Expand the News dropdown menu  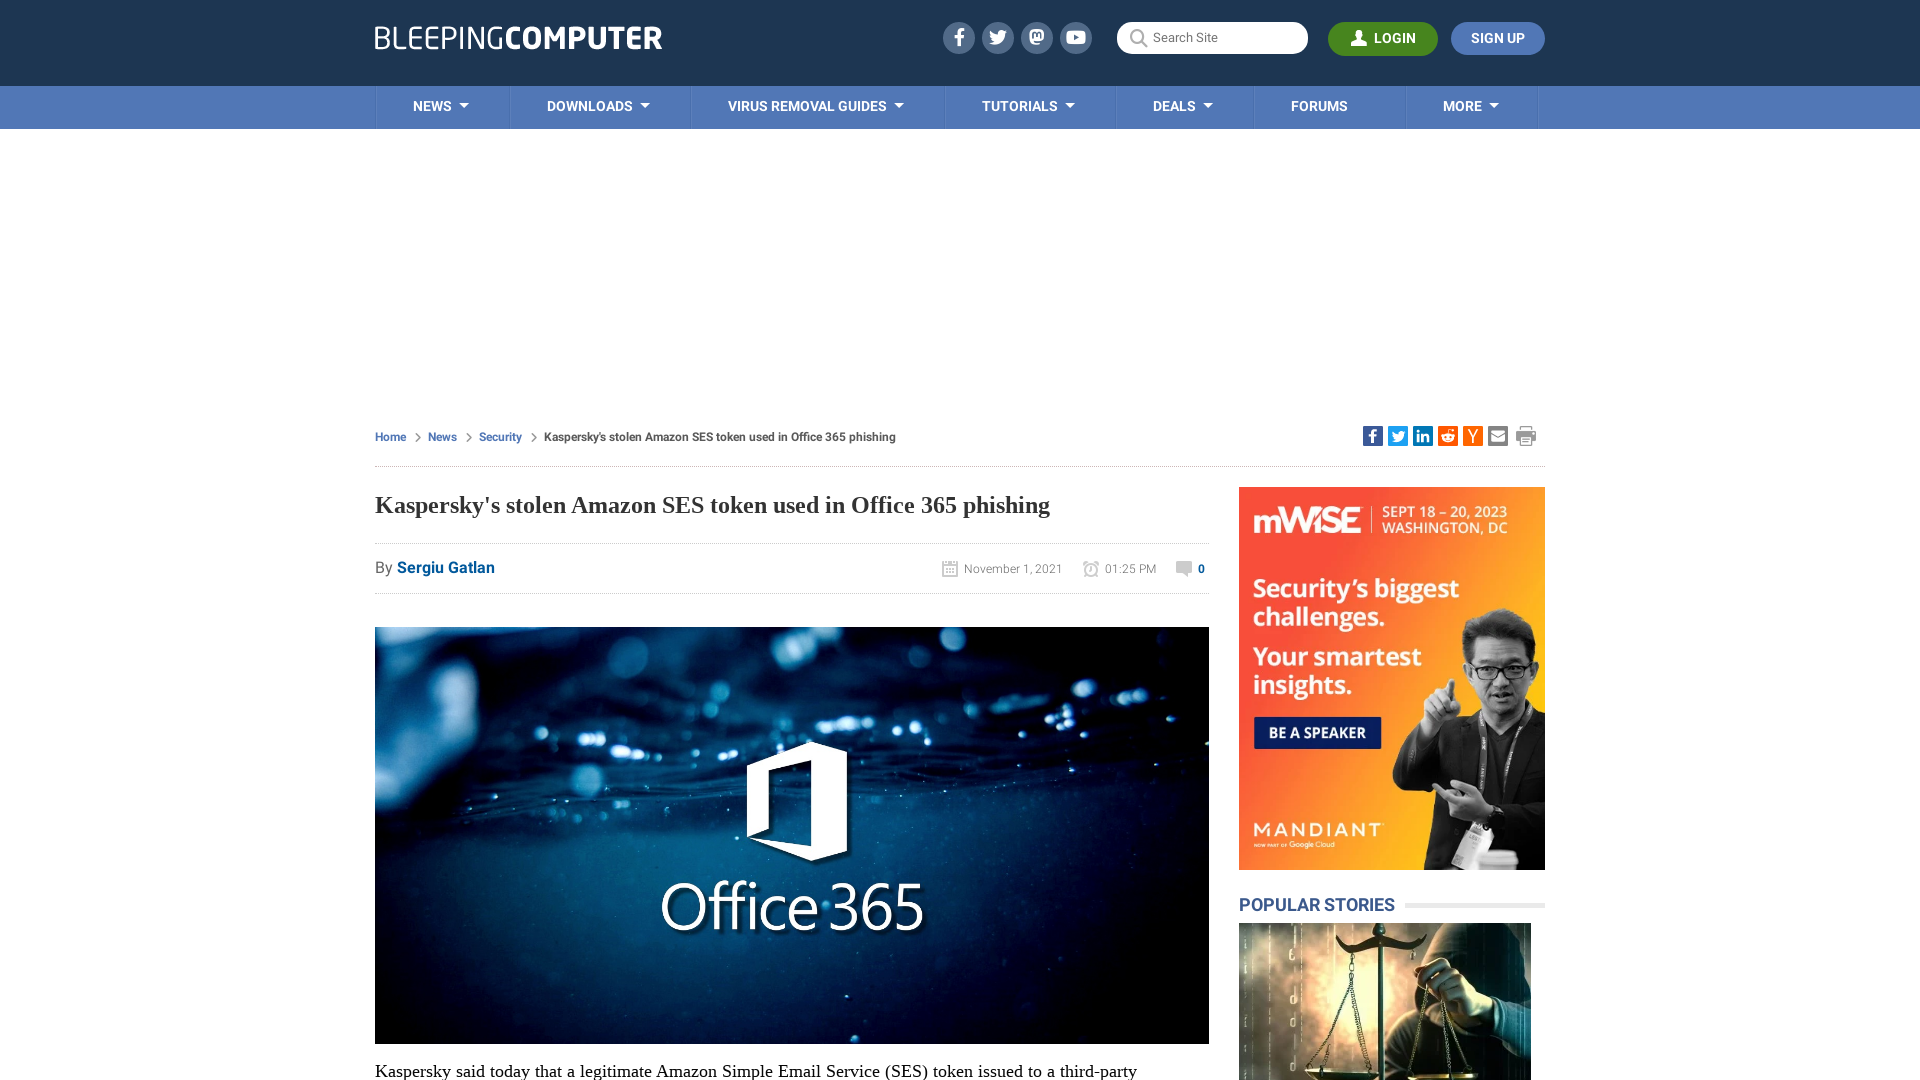(441, 106)
